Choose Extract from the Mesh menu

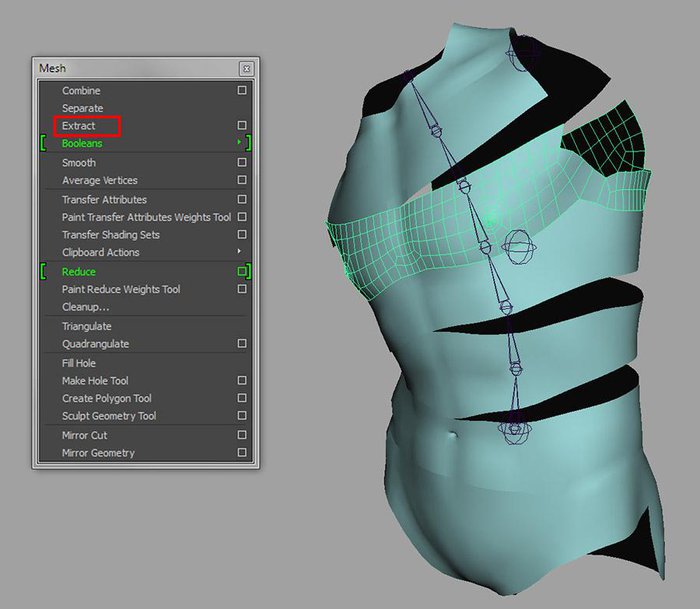(80, 126)
